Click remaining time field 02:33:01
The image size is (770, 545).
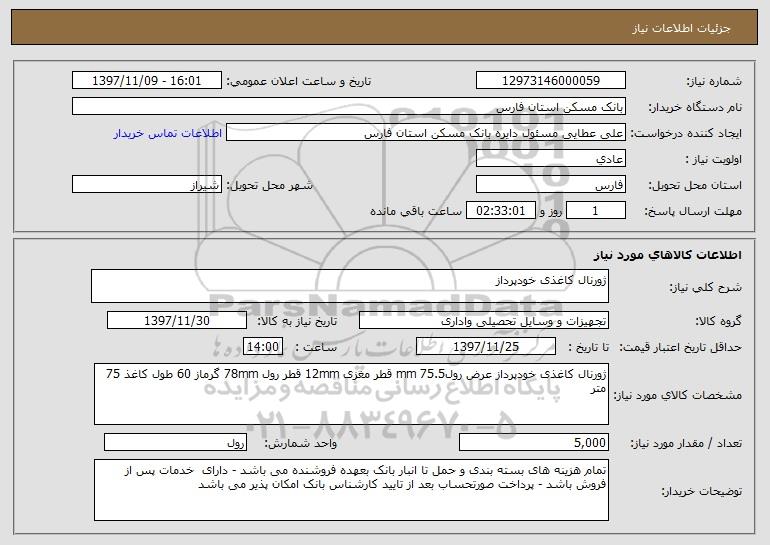click(500, 211)
